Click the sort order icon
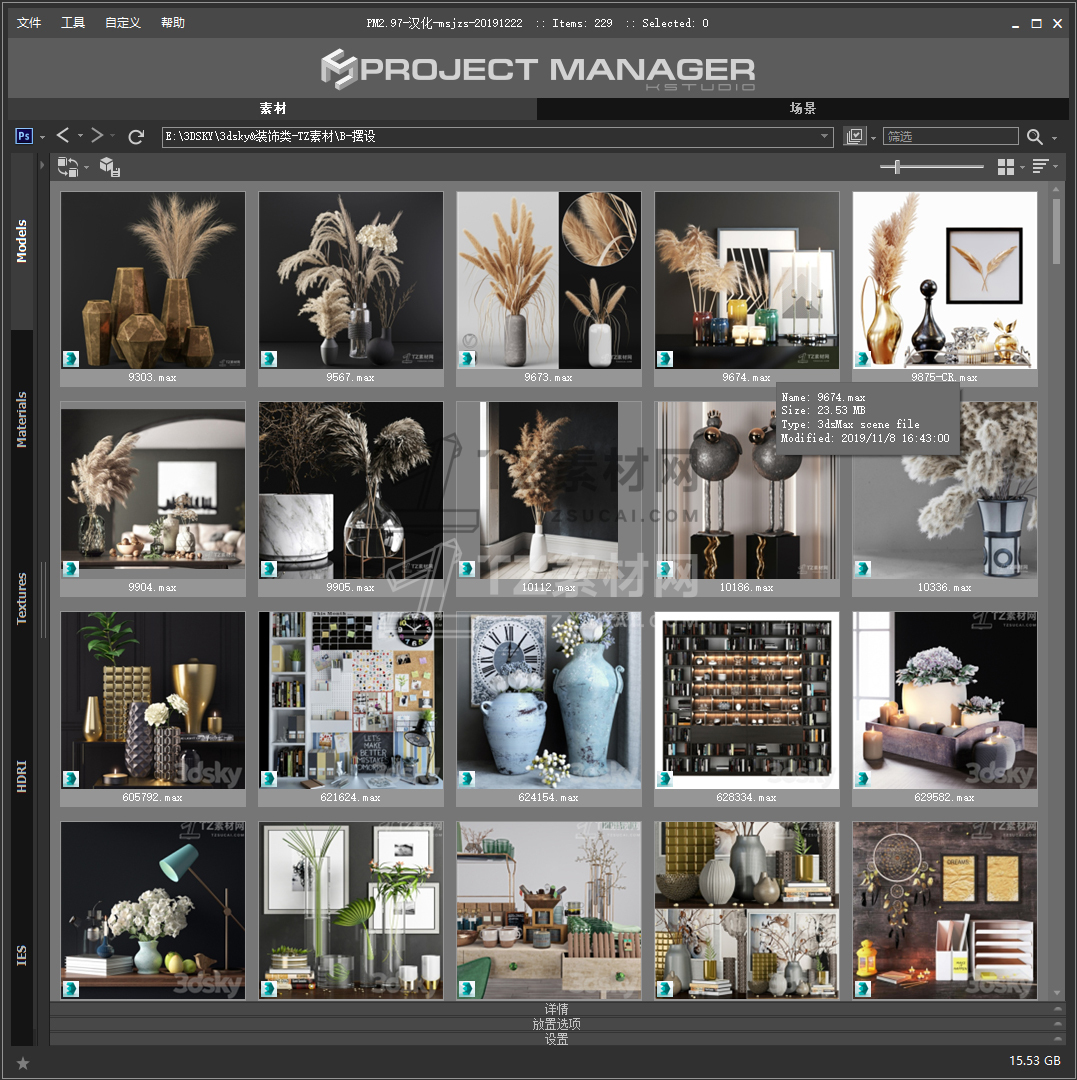 click(1040, 167)
